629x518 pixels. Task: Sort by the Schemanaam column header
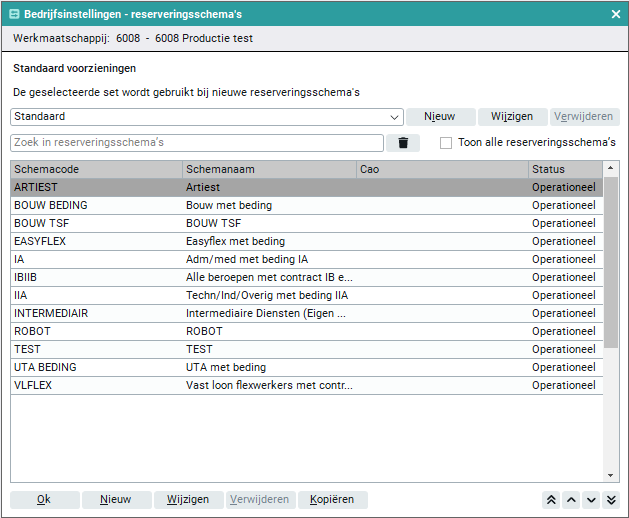click(269, 169)
